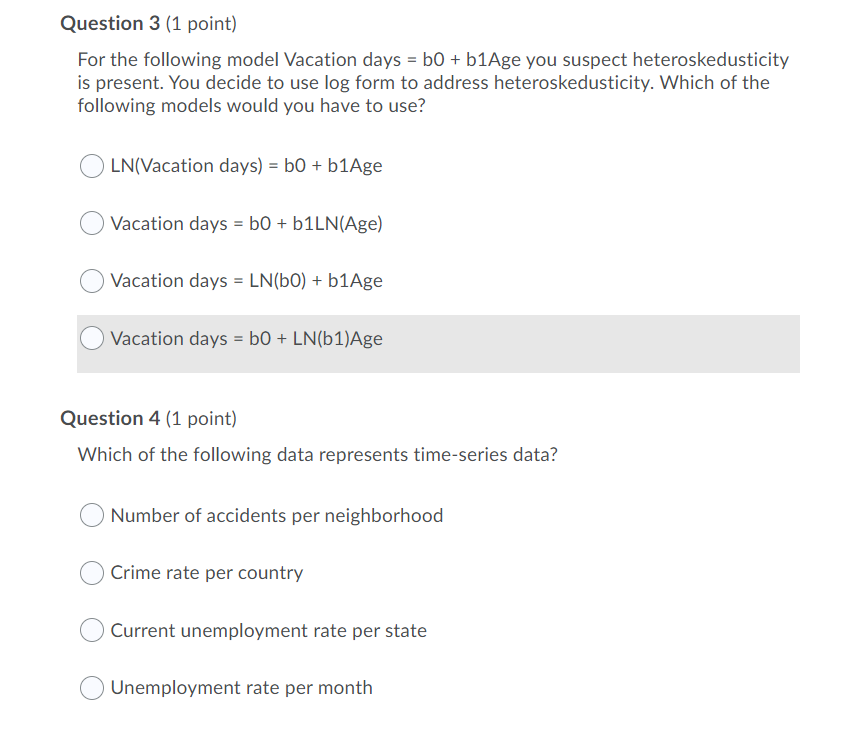
Task: Select Number of accidents per neighborhood radio
Action: click(92, 515)
